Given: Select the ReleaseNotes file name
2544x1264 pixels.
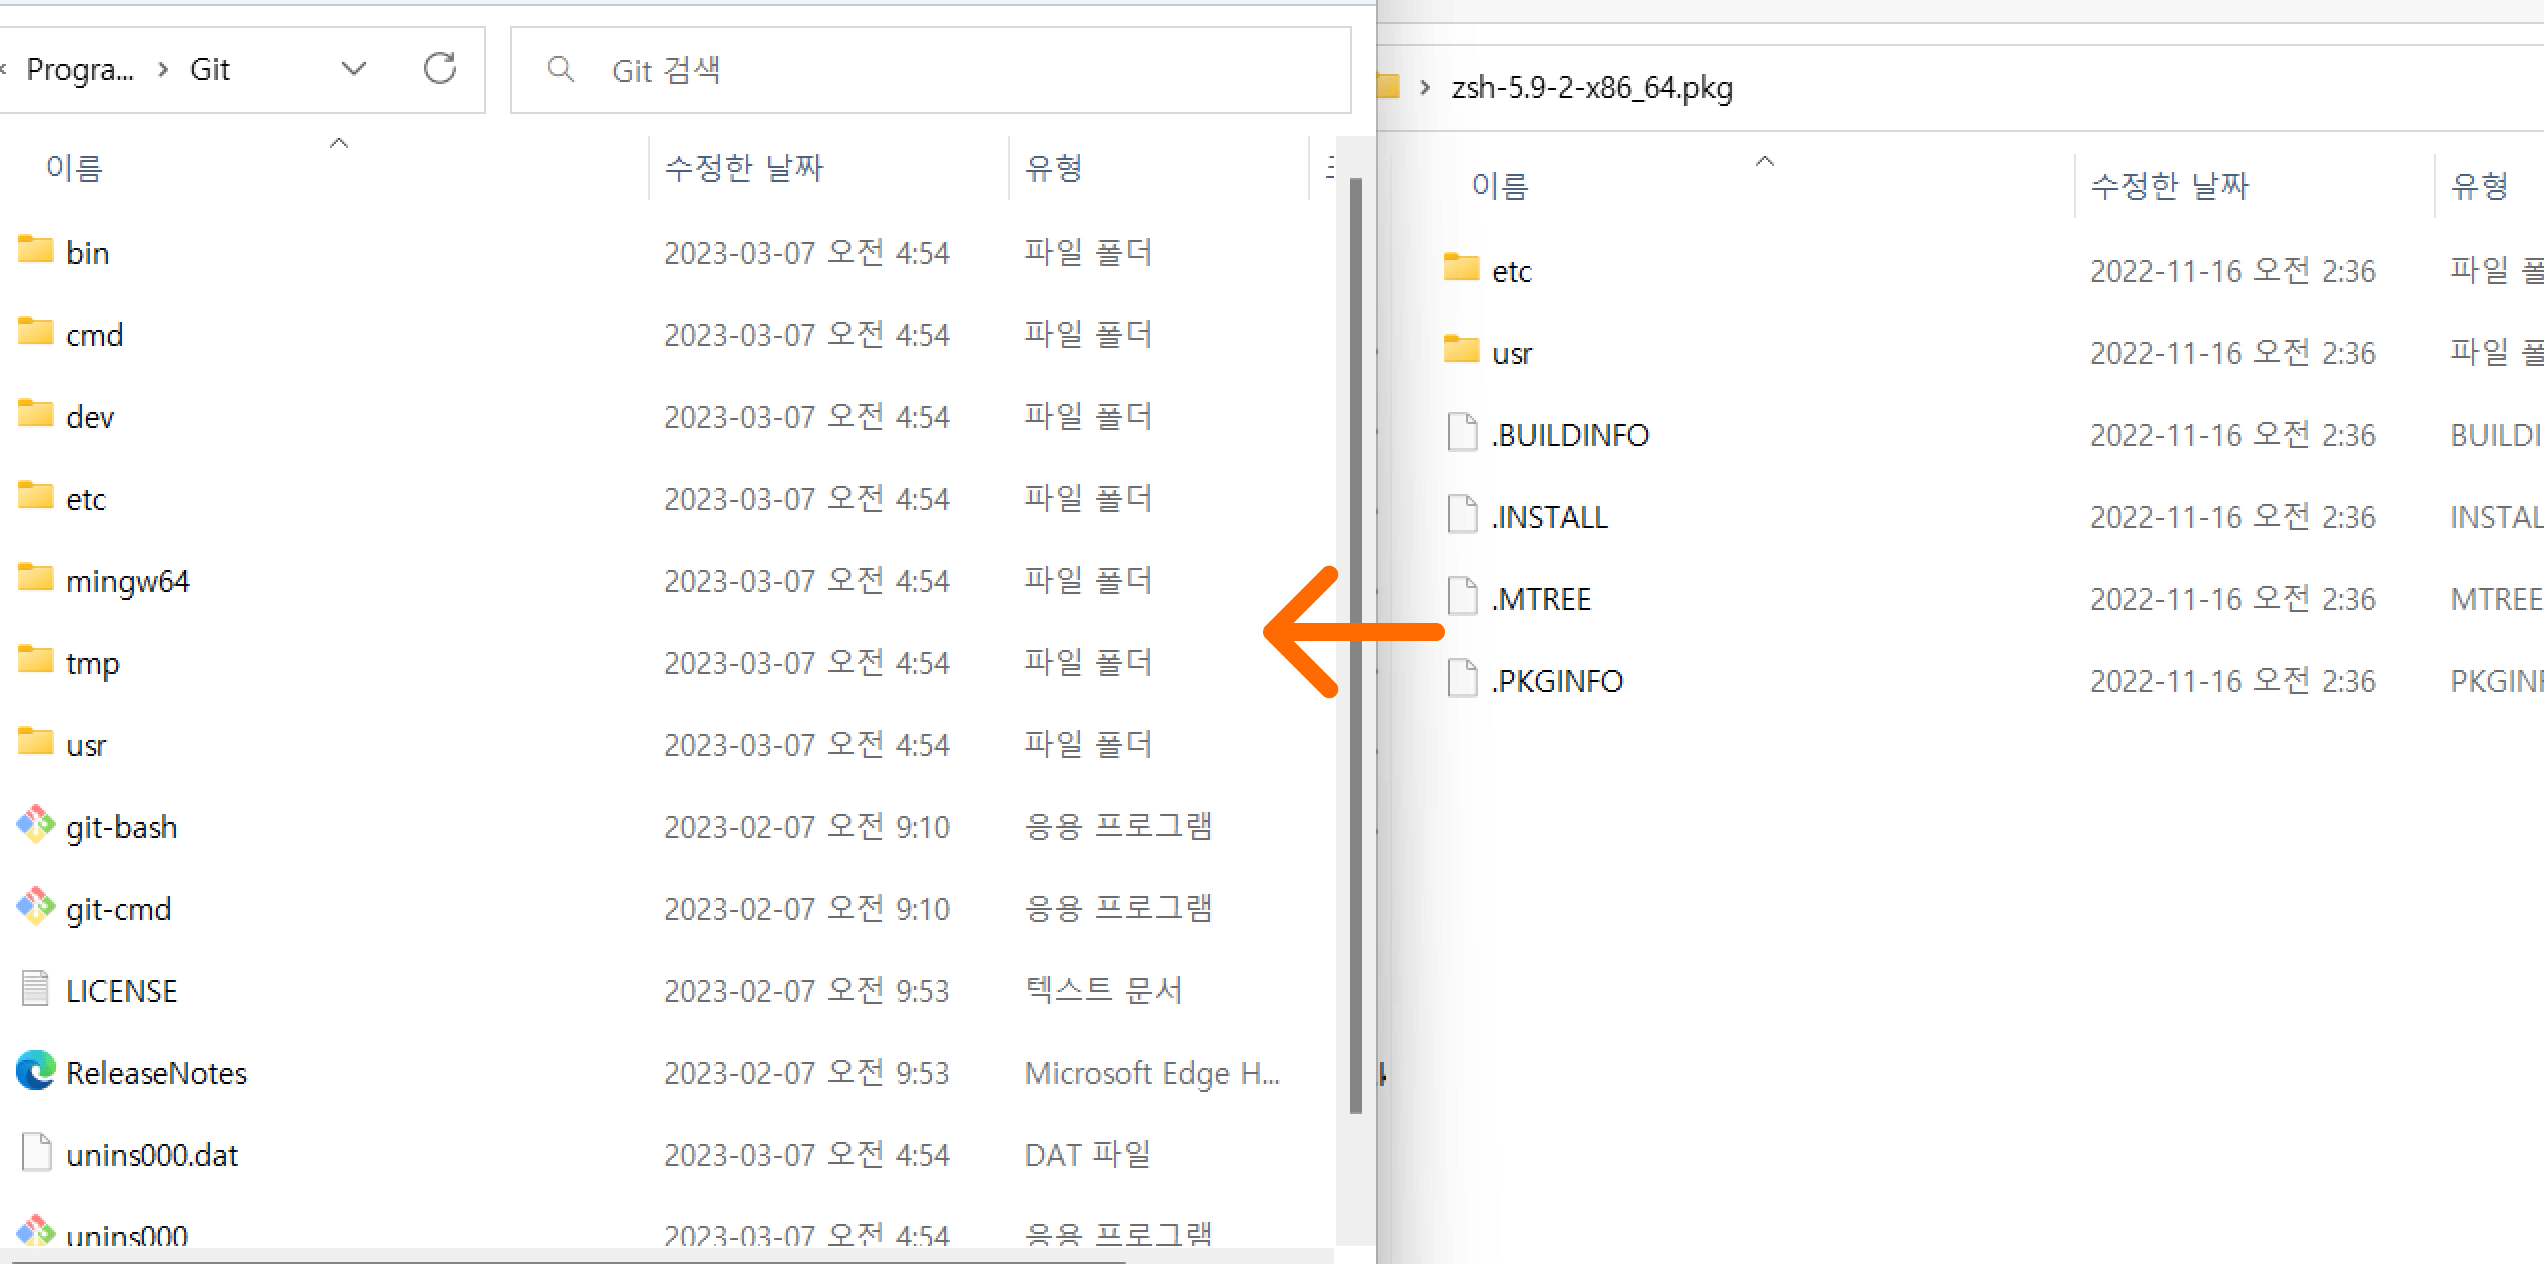Looking at the screenshot, I should tap(156, 1073).
